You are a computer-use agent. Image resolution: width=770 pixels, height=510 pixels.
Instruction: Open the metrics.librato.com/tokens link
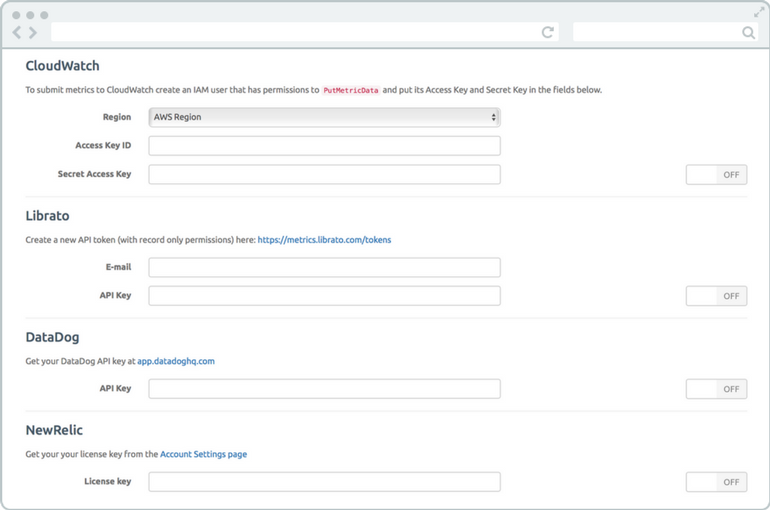click(324, 240)
